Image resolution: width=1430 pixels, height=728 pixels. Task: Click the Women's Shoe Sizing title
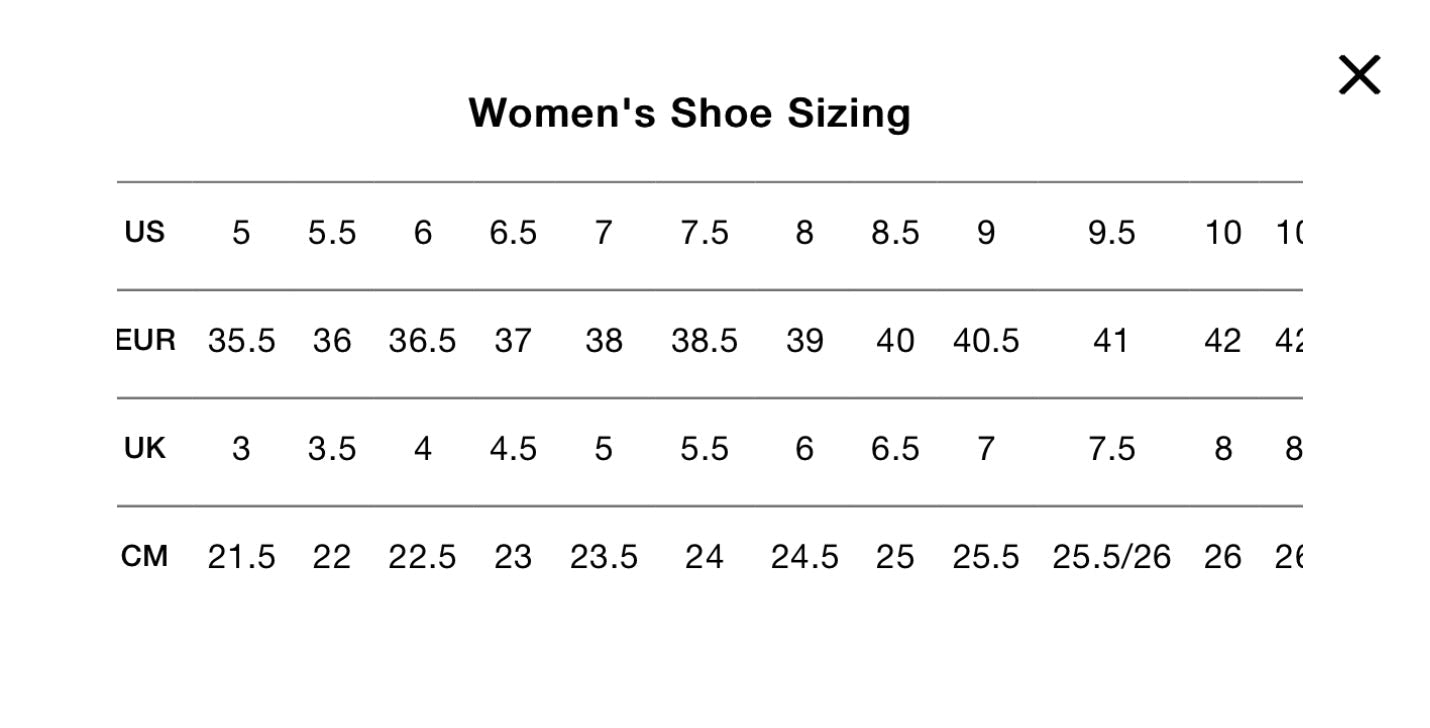click(x=690, y=113)
